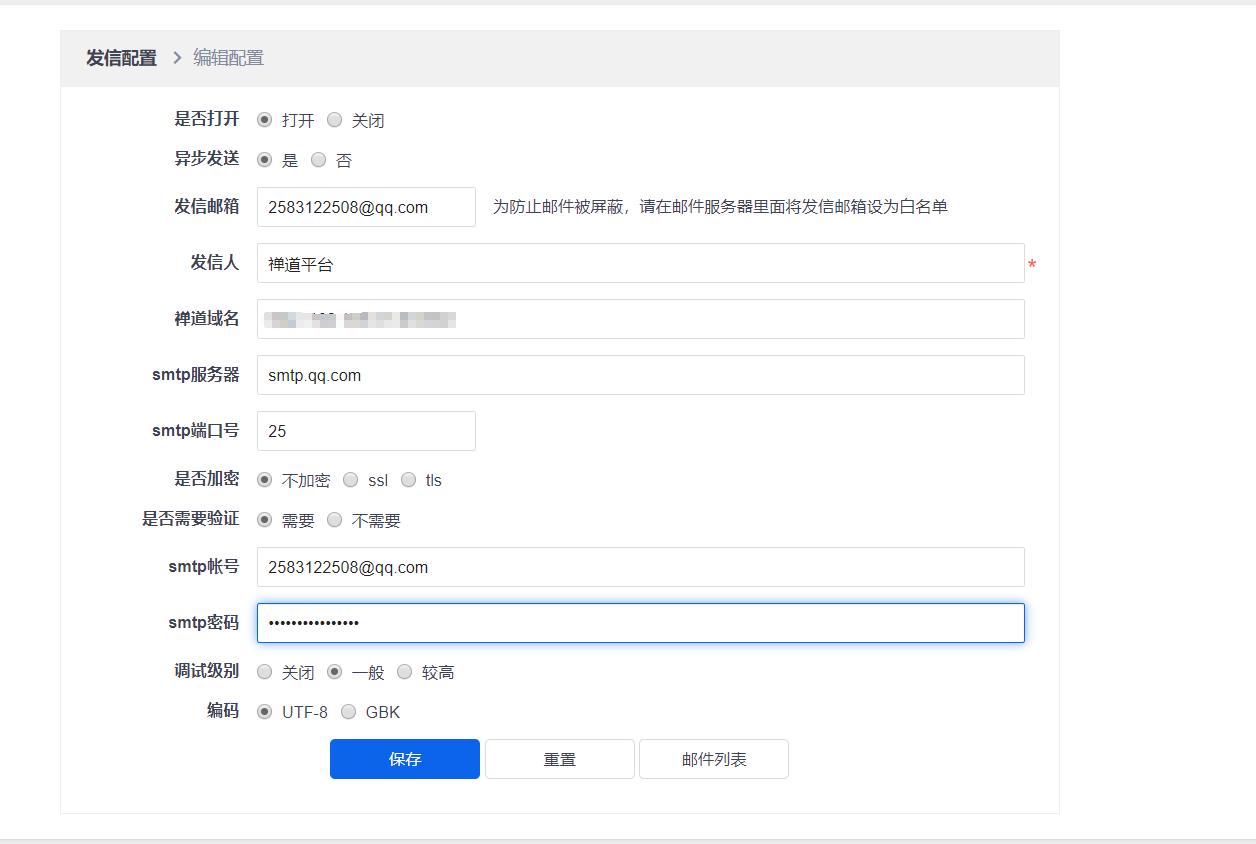This screenshot has height=844, width=1256.
Task: Click the 发信邮箱 input field
Action: click(x=366, y=207)
